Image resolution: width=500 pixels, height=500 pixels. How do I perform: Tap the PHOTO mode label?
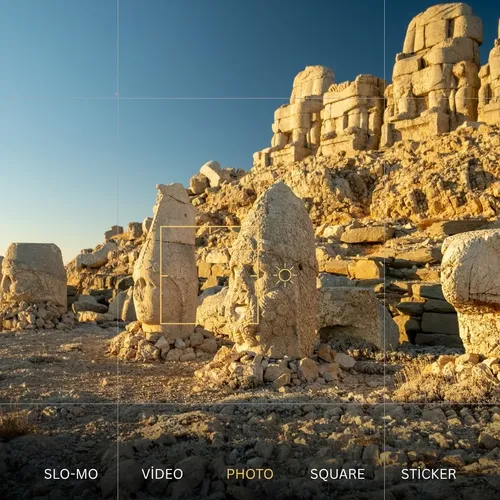tap(250, 474)
